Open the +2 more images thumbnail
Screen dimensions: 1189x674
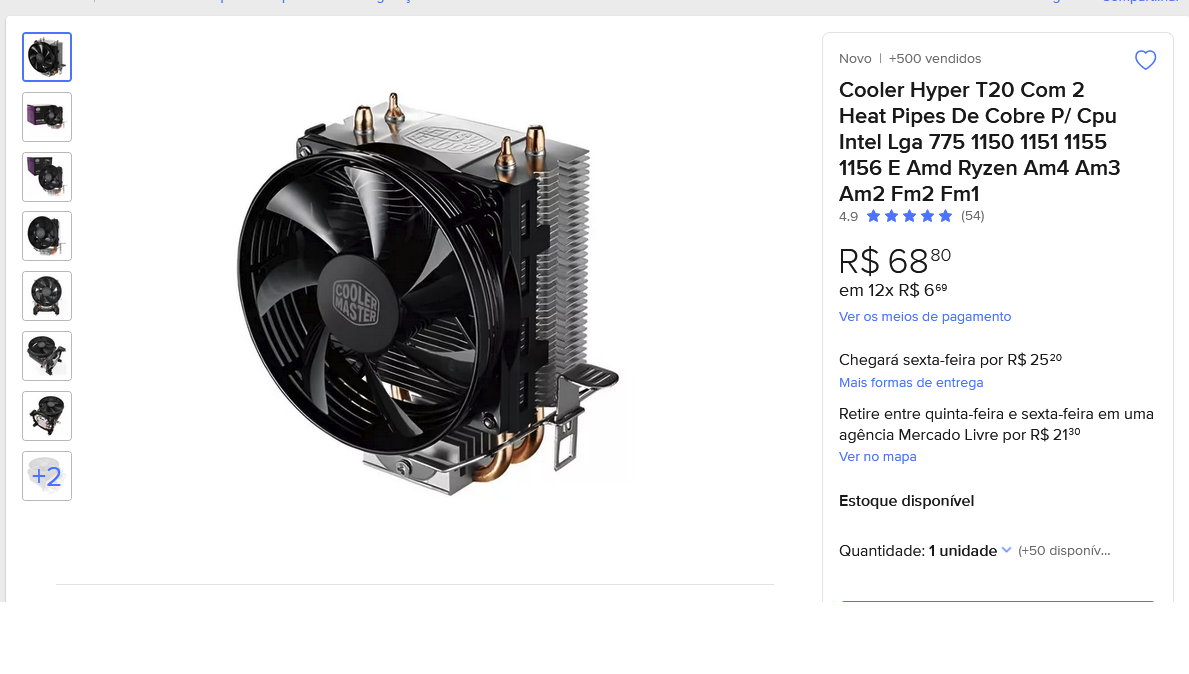point(47,476)
